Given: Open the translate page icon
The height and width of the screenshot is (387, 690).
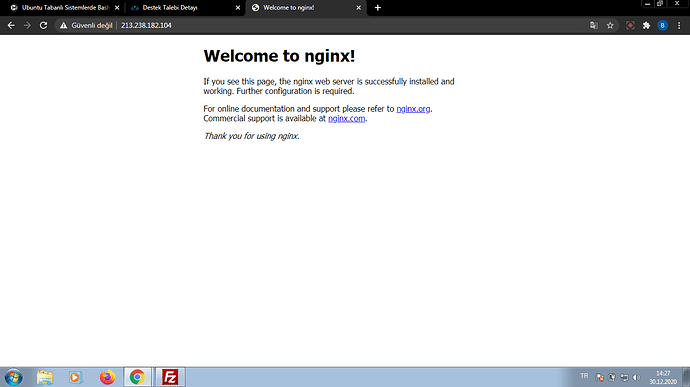Looking at the screenshot, I should point(594,26).
